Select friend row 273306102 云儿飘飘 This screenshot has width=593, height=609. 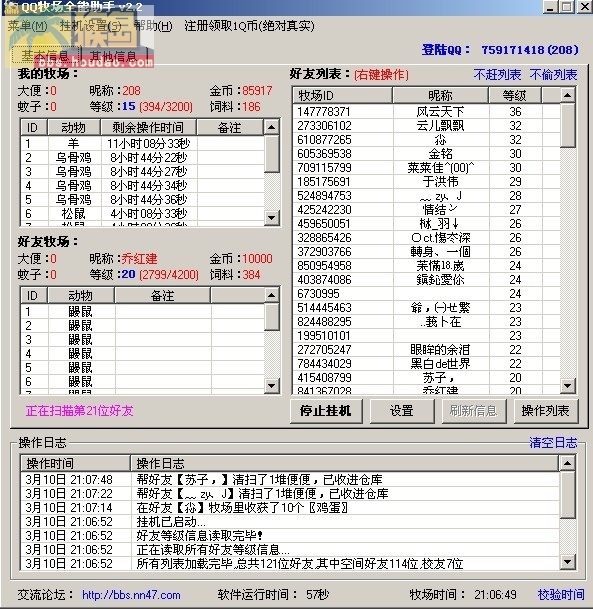426,126
